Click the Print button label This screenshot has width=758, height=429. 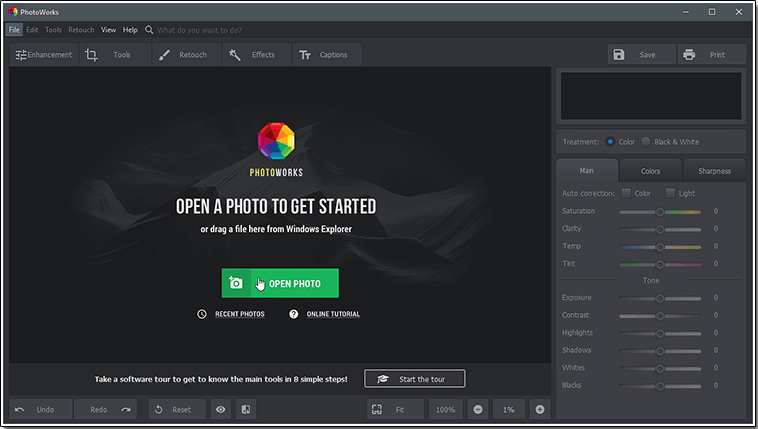[717, 55]
